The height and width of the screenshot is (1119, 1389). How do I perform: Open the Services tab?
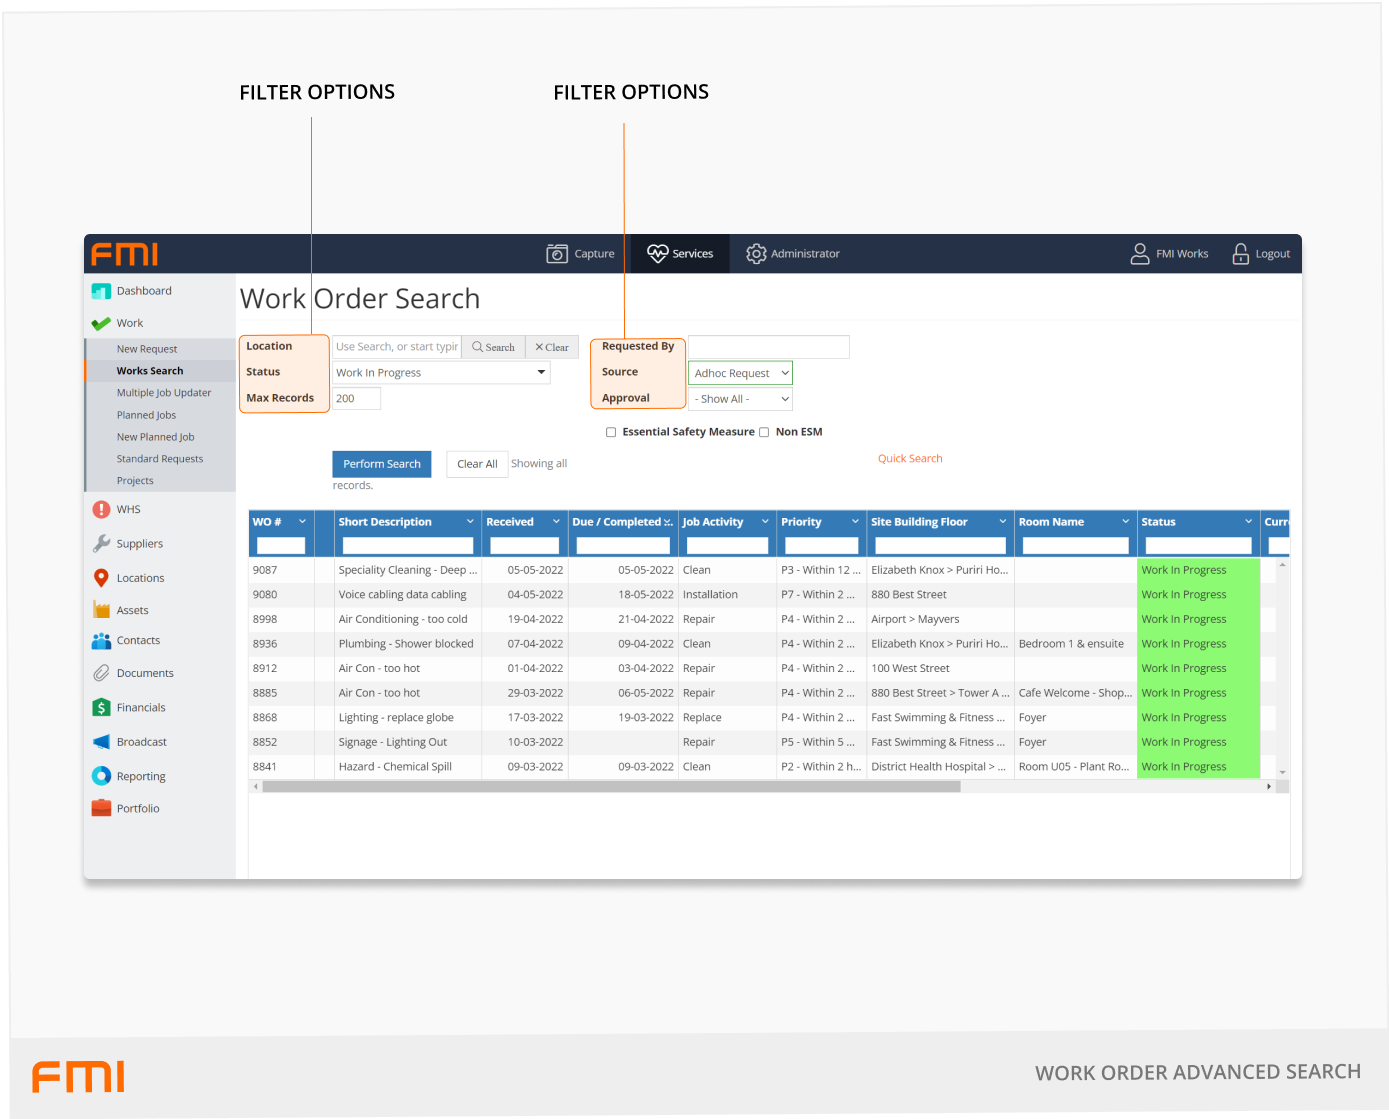[680, 254]
